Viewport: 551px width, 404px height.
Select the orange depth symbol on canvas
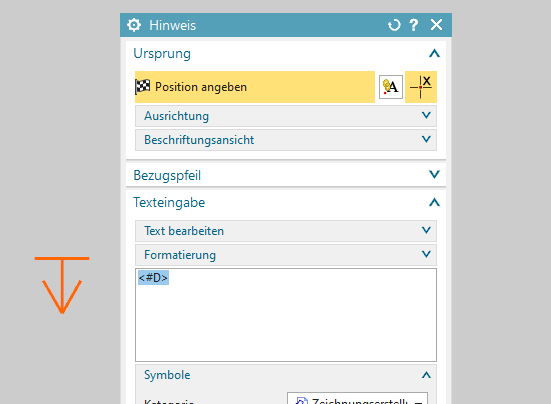[62, 285]
